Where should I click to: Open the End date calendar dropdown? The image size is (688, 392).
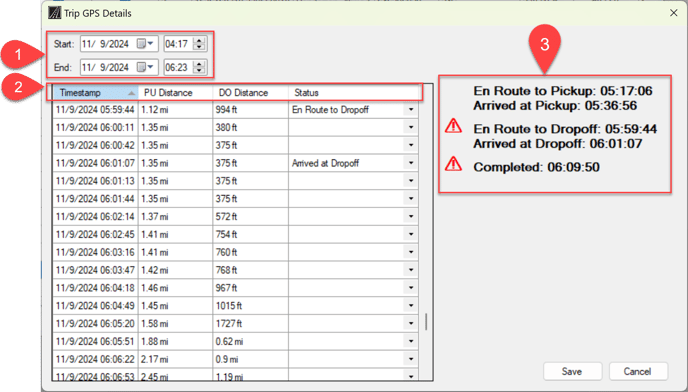point(146,67)
